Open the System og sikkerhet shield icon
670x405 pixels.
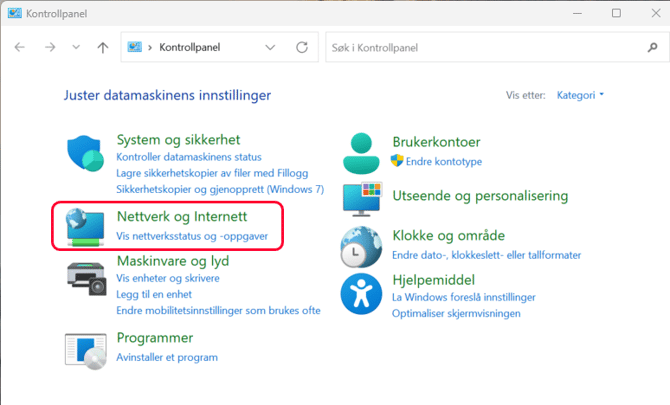coord(85,153)
